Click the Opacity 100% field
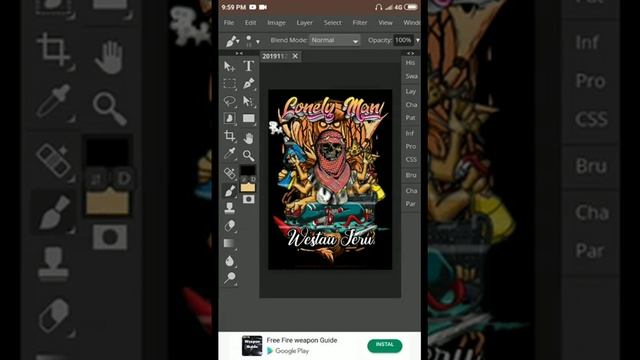Image resolution: width=640 pixels, height=360 pixels. tap(403, 40)
